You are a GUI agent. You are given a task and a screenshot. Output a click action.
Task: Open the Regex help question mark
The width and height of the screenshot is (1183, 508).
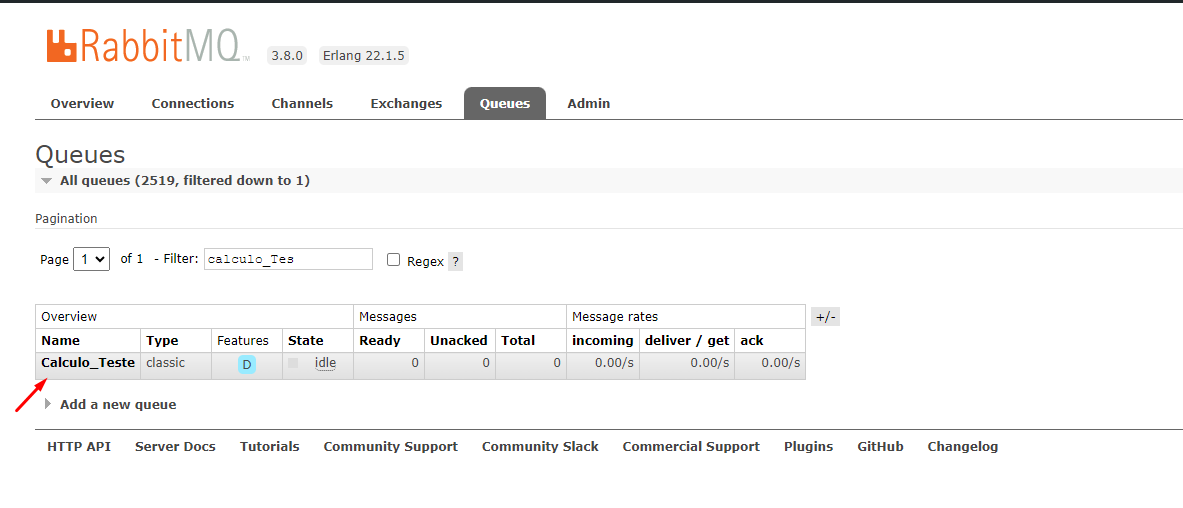point(455,261)
